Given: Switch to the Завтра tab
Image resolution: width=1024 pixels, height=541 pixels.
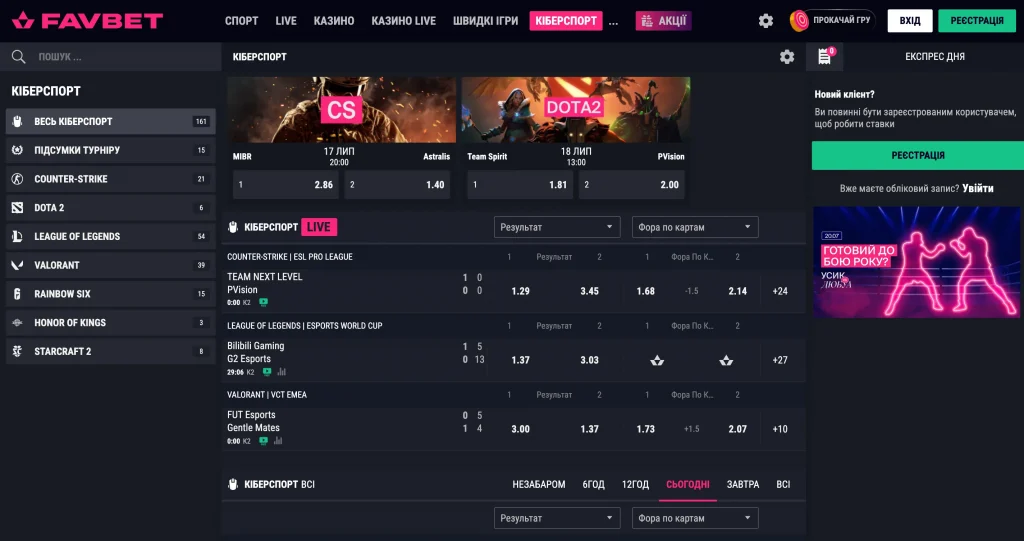Looking at the screenshot, I should [743, 485].
